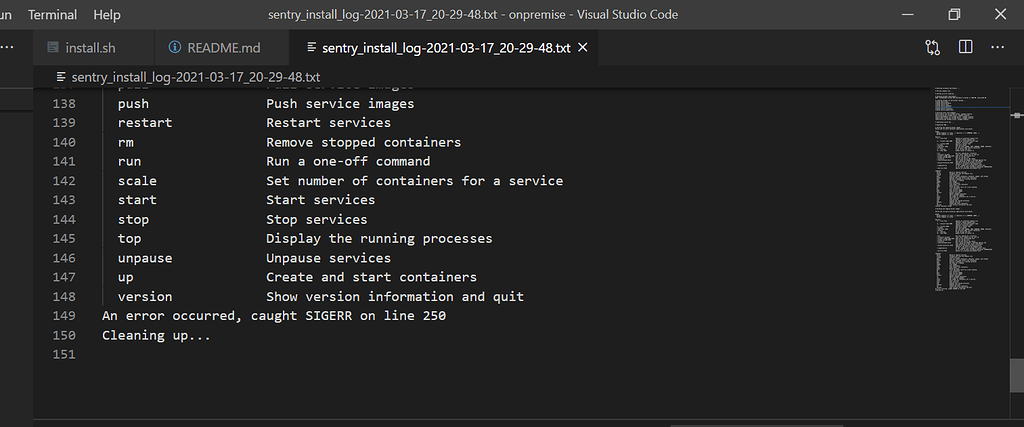Click the Open Changes compare icon
The width and height of the screenshot is (1024, 427).
(x=933, y=47)
